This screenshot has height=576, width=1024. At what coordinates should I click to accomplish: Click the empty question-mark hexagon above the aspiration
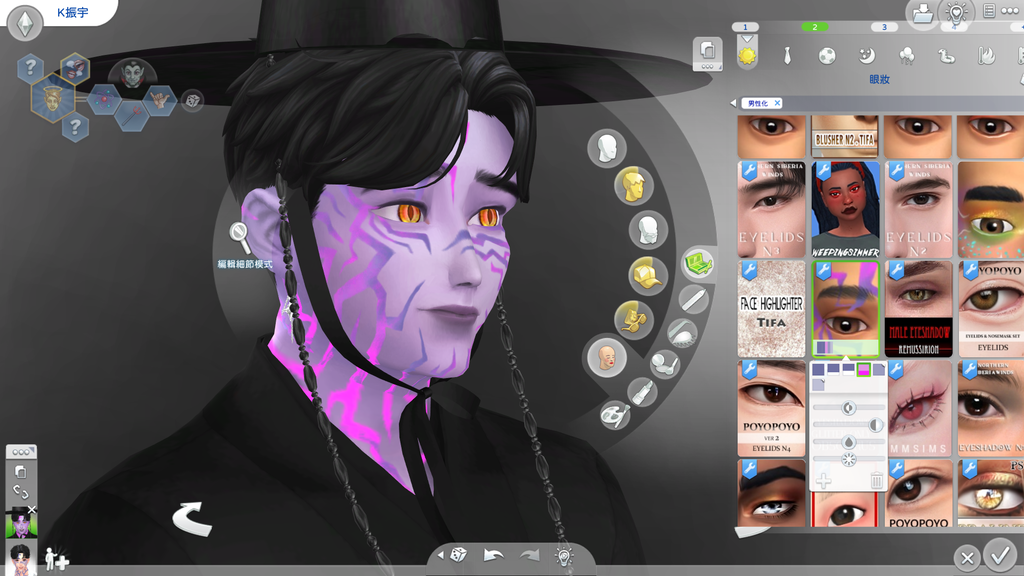pos(31,67)
